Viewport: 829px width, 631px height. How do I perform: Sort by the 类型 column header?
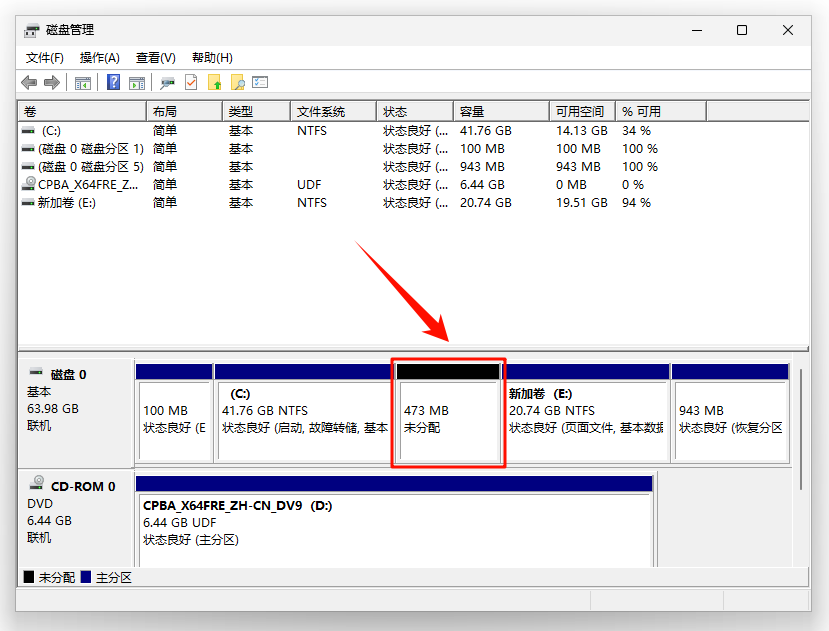point(256,112)
